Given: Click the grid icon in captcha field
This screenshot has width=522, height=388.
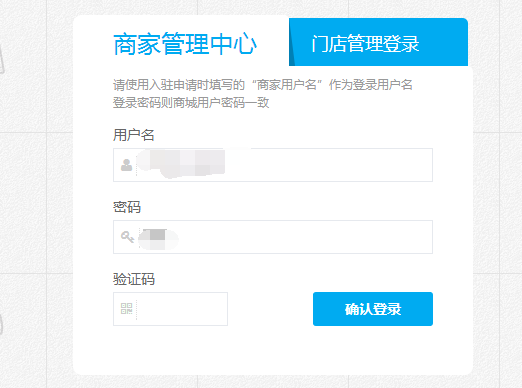Looking at the screenshot, I should coord(127,309).
